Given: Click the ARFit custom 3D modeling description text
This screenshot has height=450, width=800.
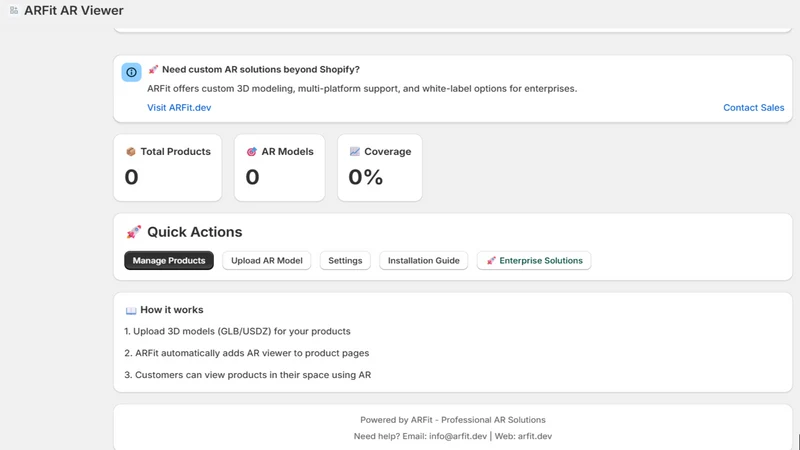Looking at the screenshot, I should coord(362,89).
